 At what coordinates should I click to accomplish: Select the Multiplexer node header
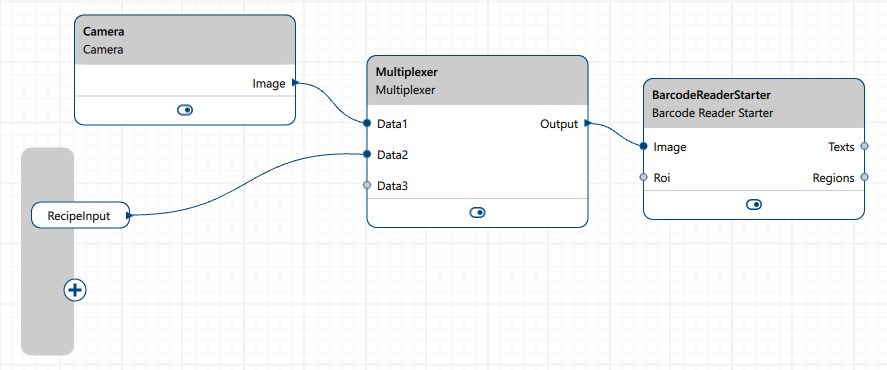point(477,80)
